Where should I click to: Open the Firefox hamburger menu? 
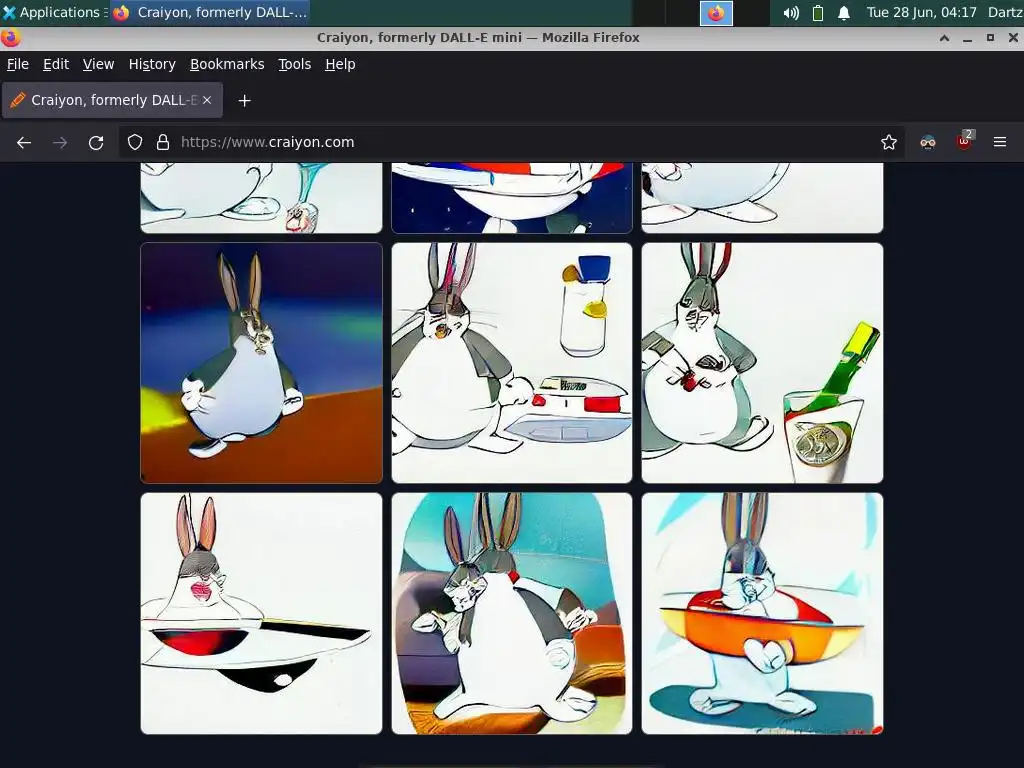click(x=1000, y=142)
